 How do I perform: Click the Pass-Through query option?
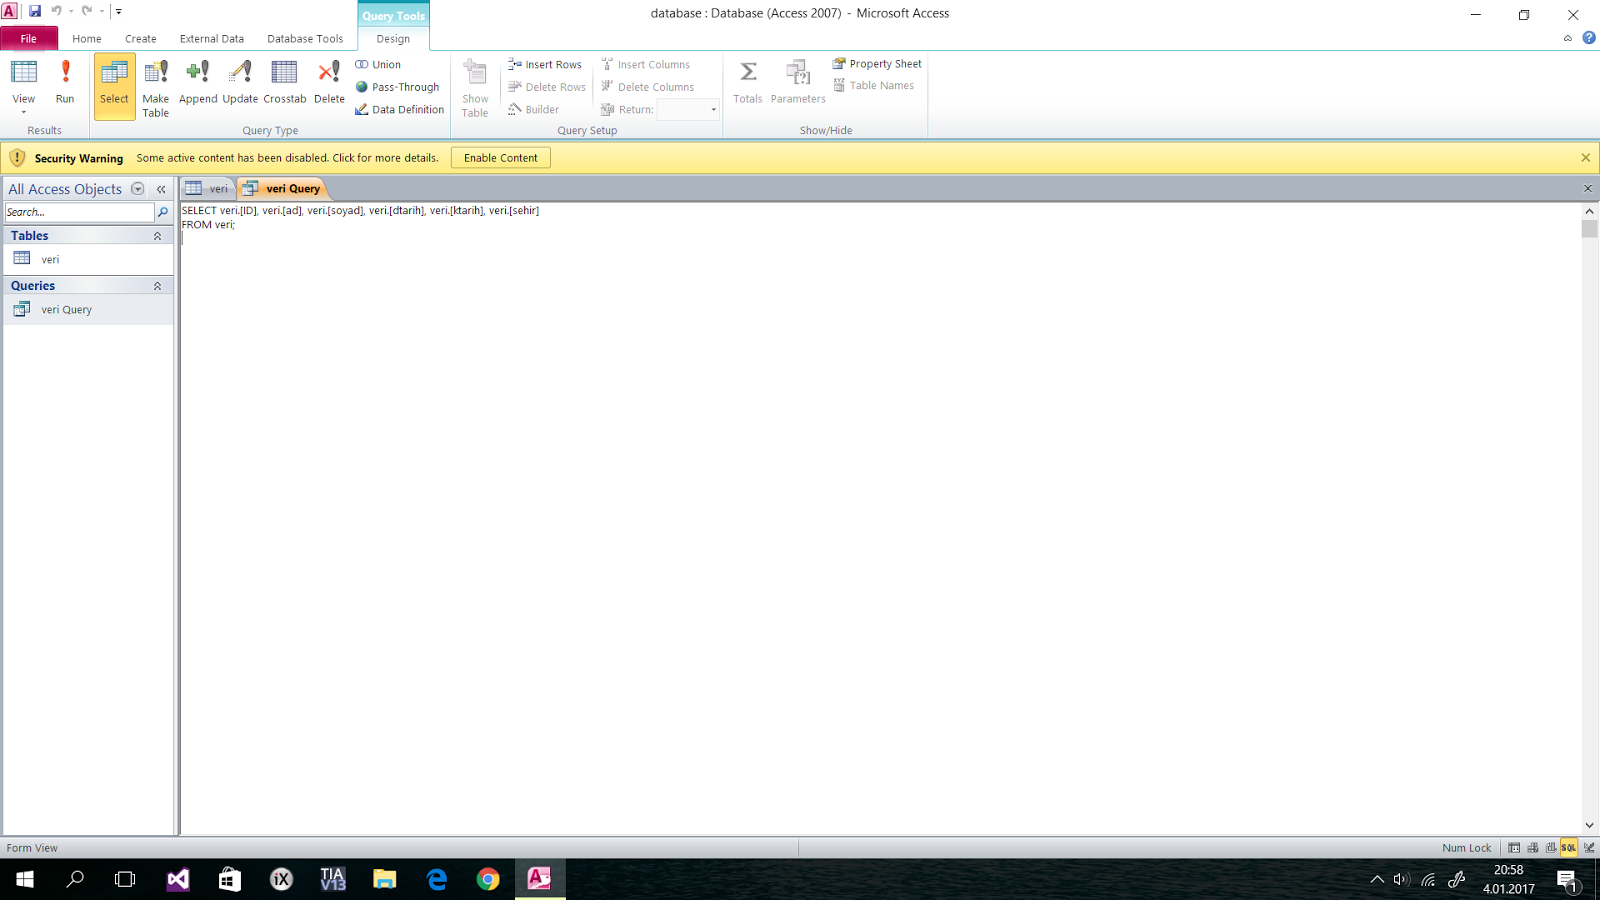click(x=397, y=87)
